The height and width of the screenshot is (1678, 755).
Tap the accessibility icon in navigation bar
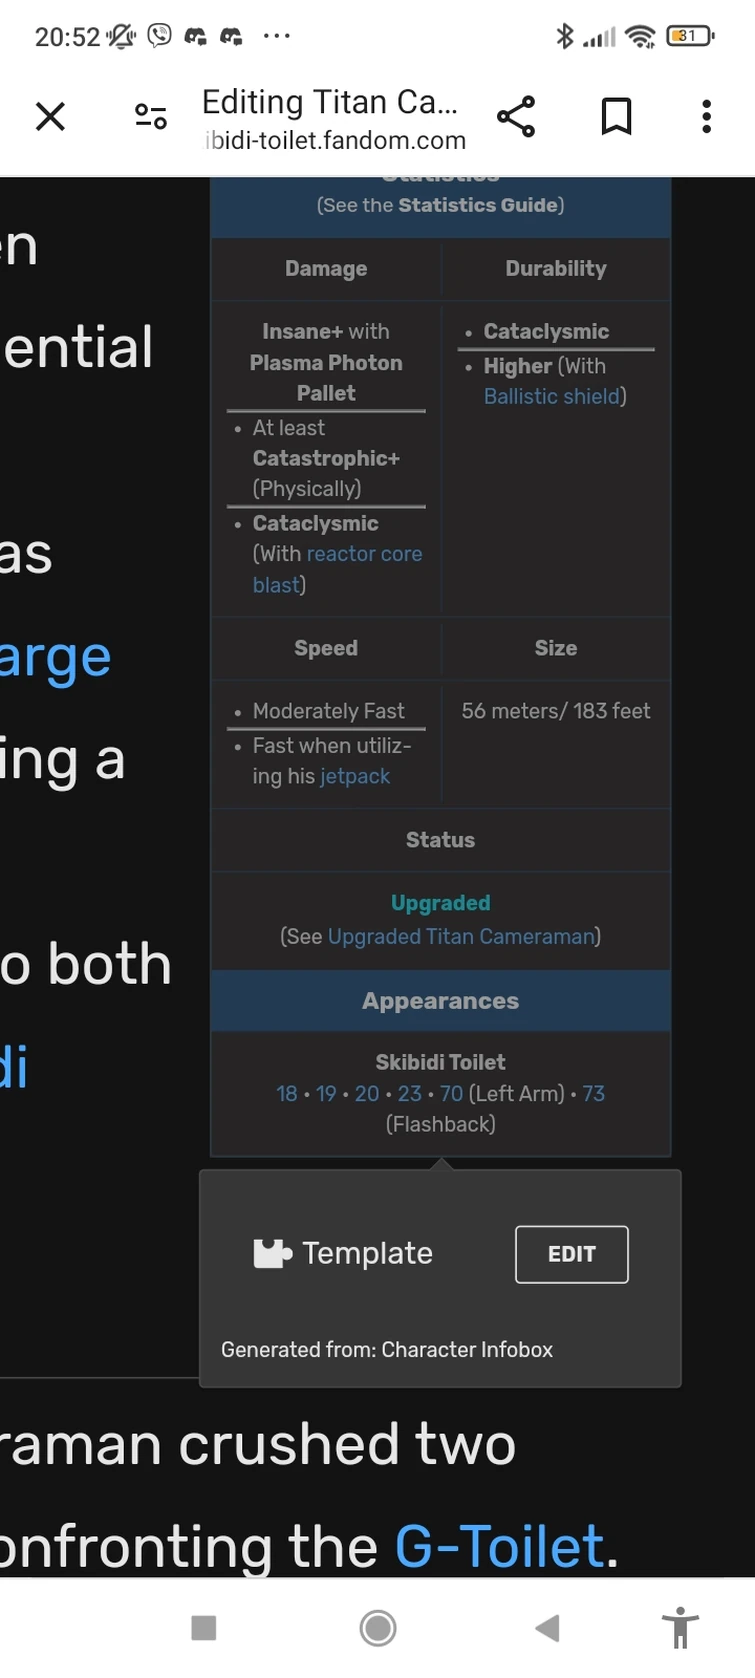679,1628
